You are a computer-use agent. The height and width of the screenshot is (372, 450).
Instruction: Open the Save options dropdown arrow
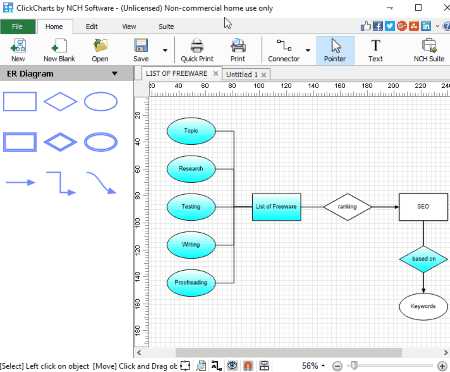(x=165, y=51)
